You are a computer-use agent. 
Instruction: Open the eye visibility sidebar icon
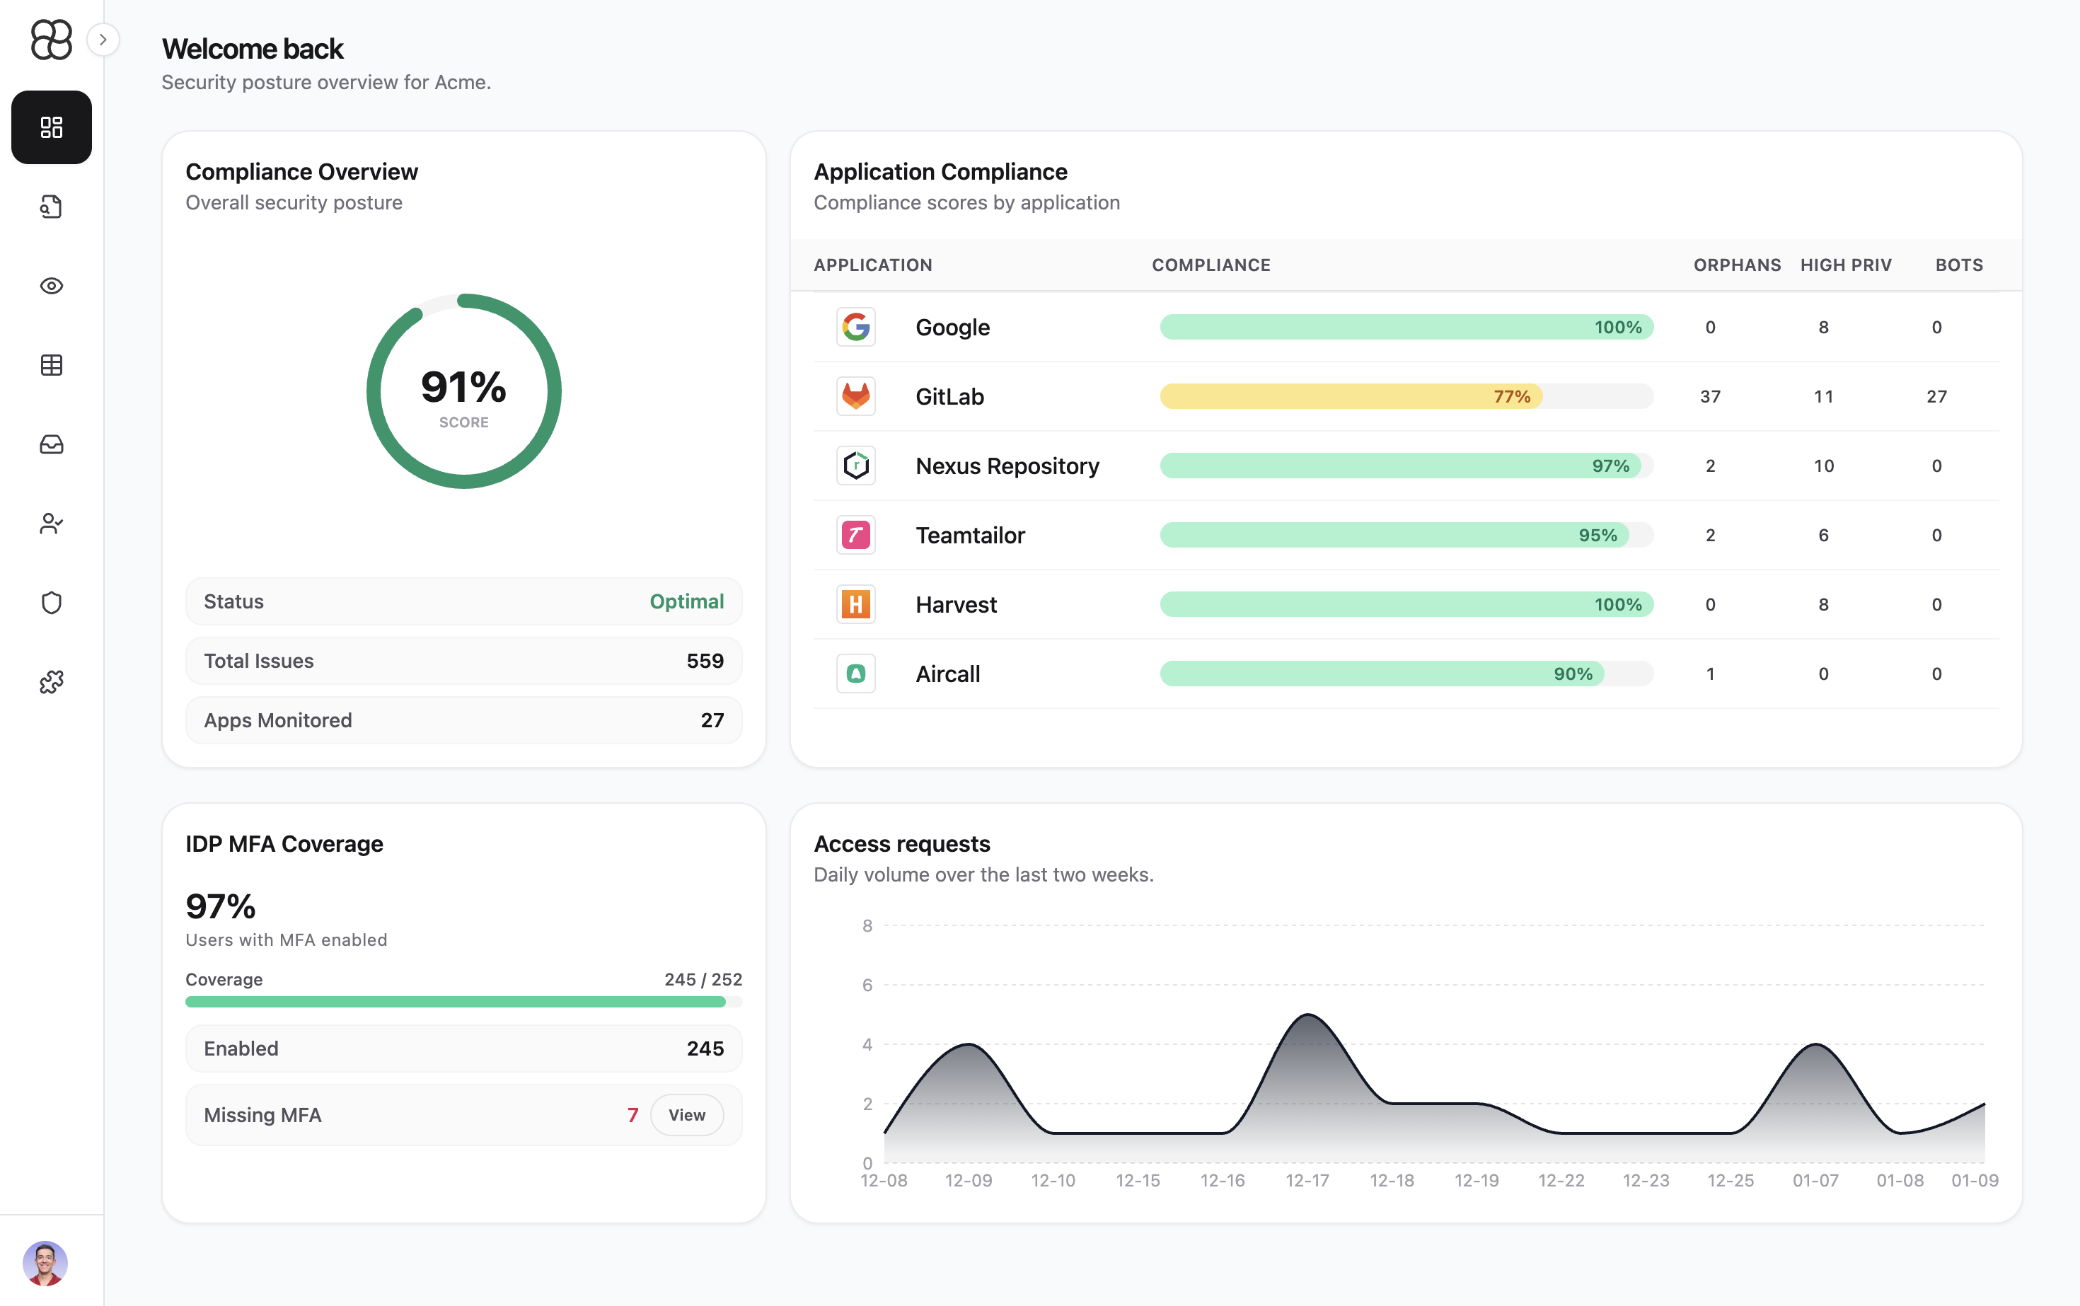pos(51,286)
